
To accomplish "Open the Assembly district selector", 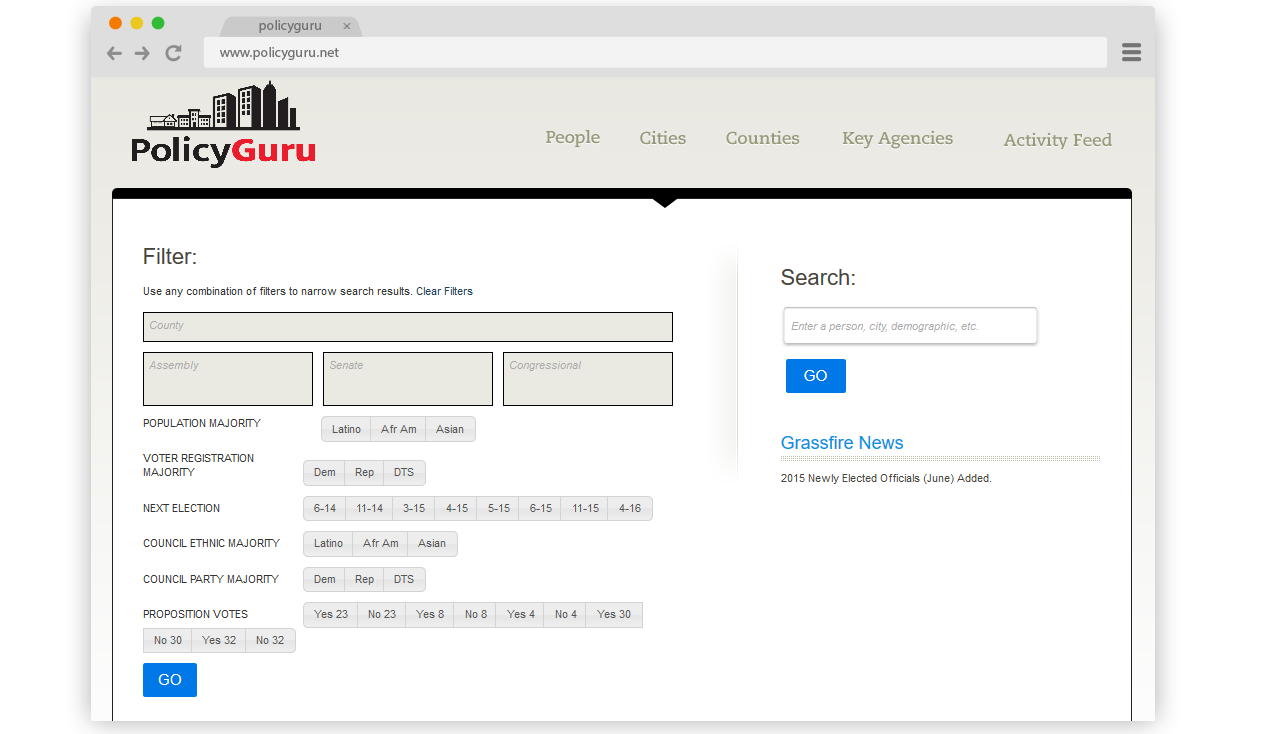I will [x=228, y=379].
